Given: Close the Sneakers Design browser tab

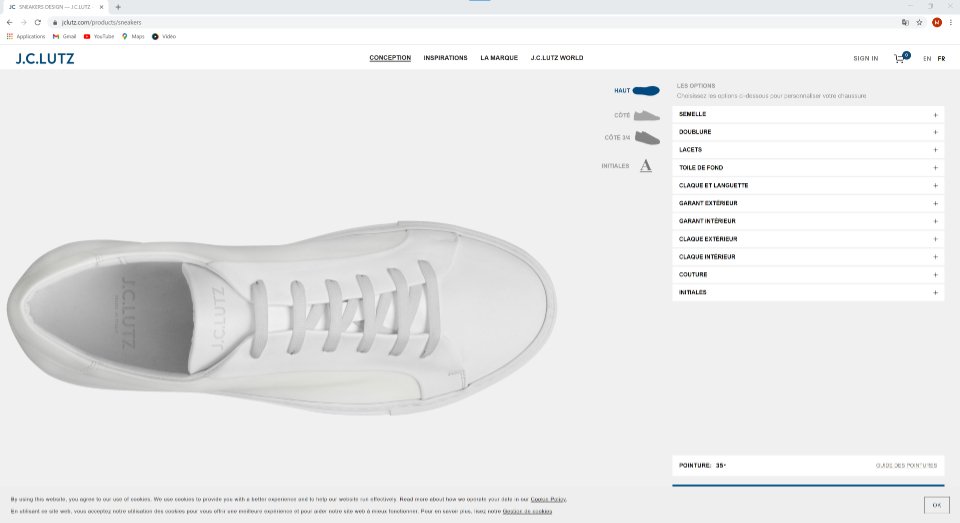Looking at the screenshot, I should click(102, 7).
